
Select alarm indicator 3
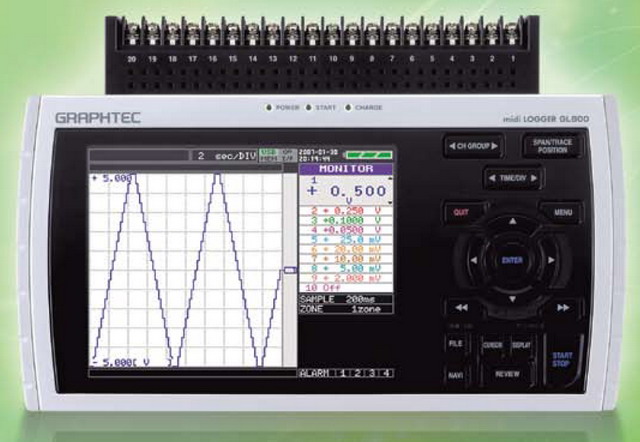[x=372, y=373]
